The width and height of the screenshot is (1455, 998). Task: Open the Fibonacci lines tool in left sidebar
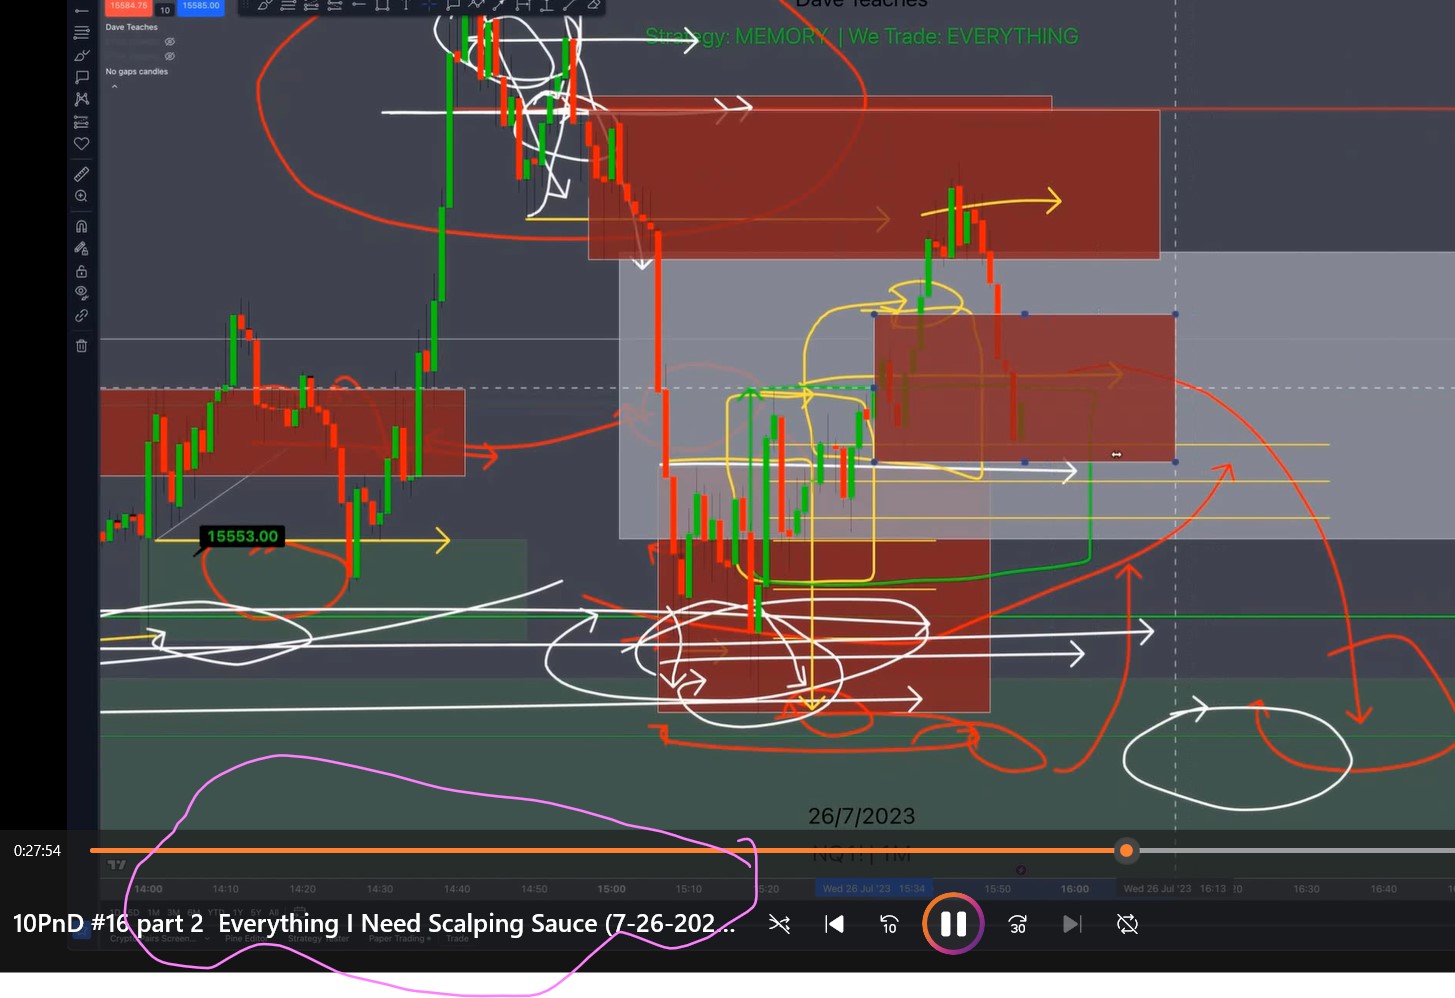(82, 33)
